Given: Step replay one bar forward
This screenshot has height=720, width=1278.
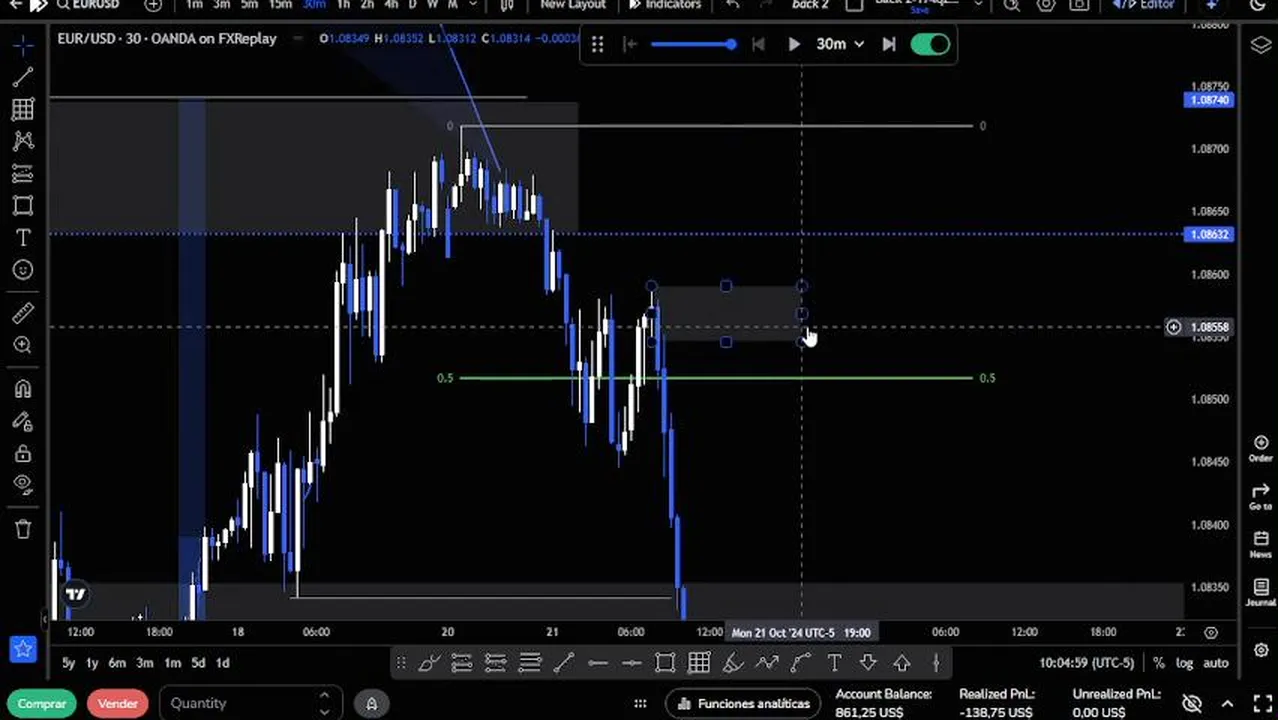Looking at the screenshot, I should pos(889,44).
